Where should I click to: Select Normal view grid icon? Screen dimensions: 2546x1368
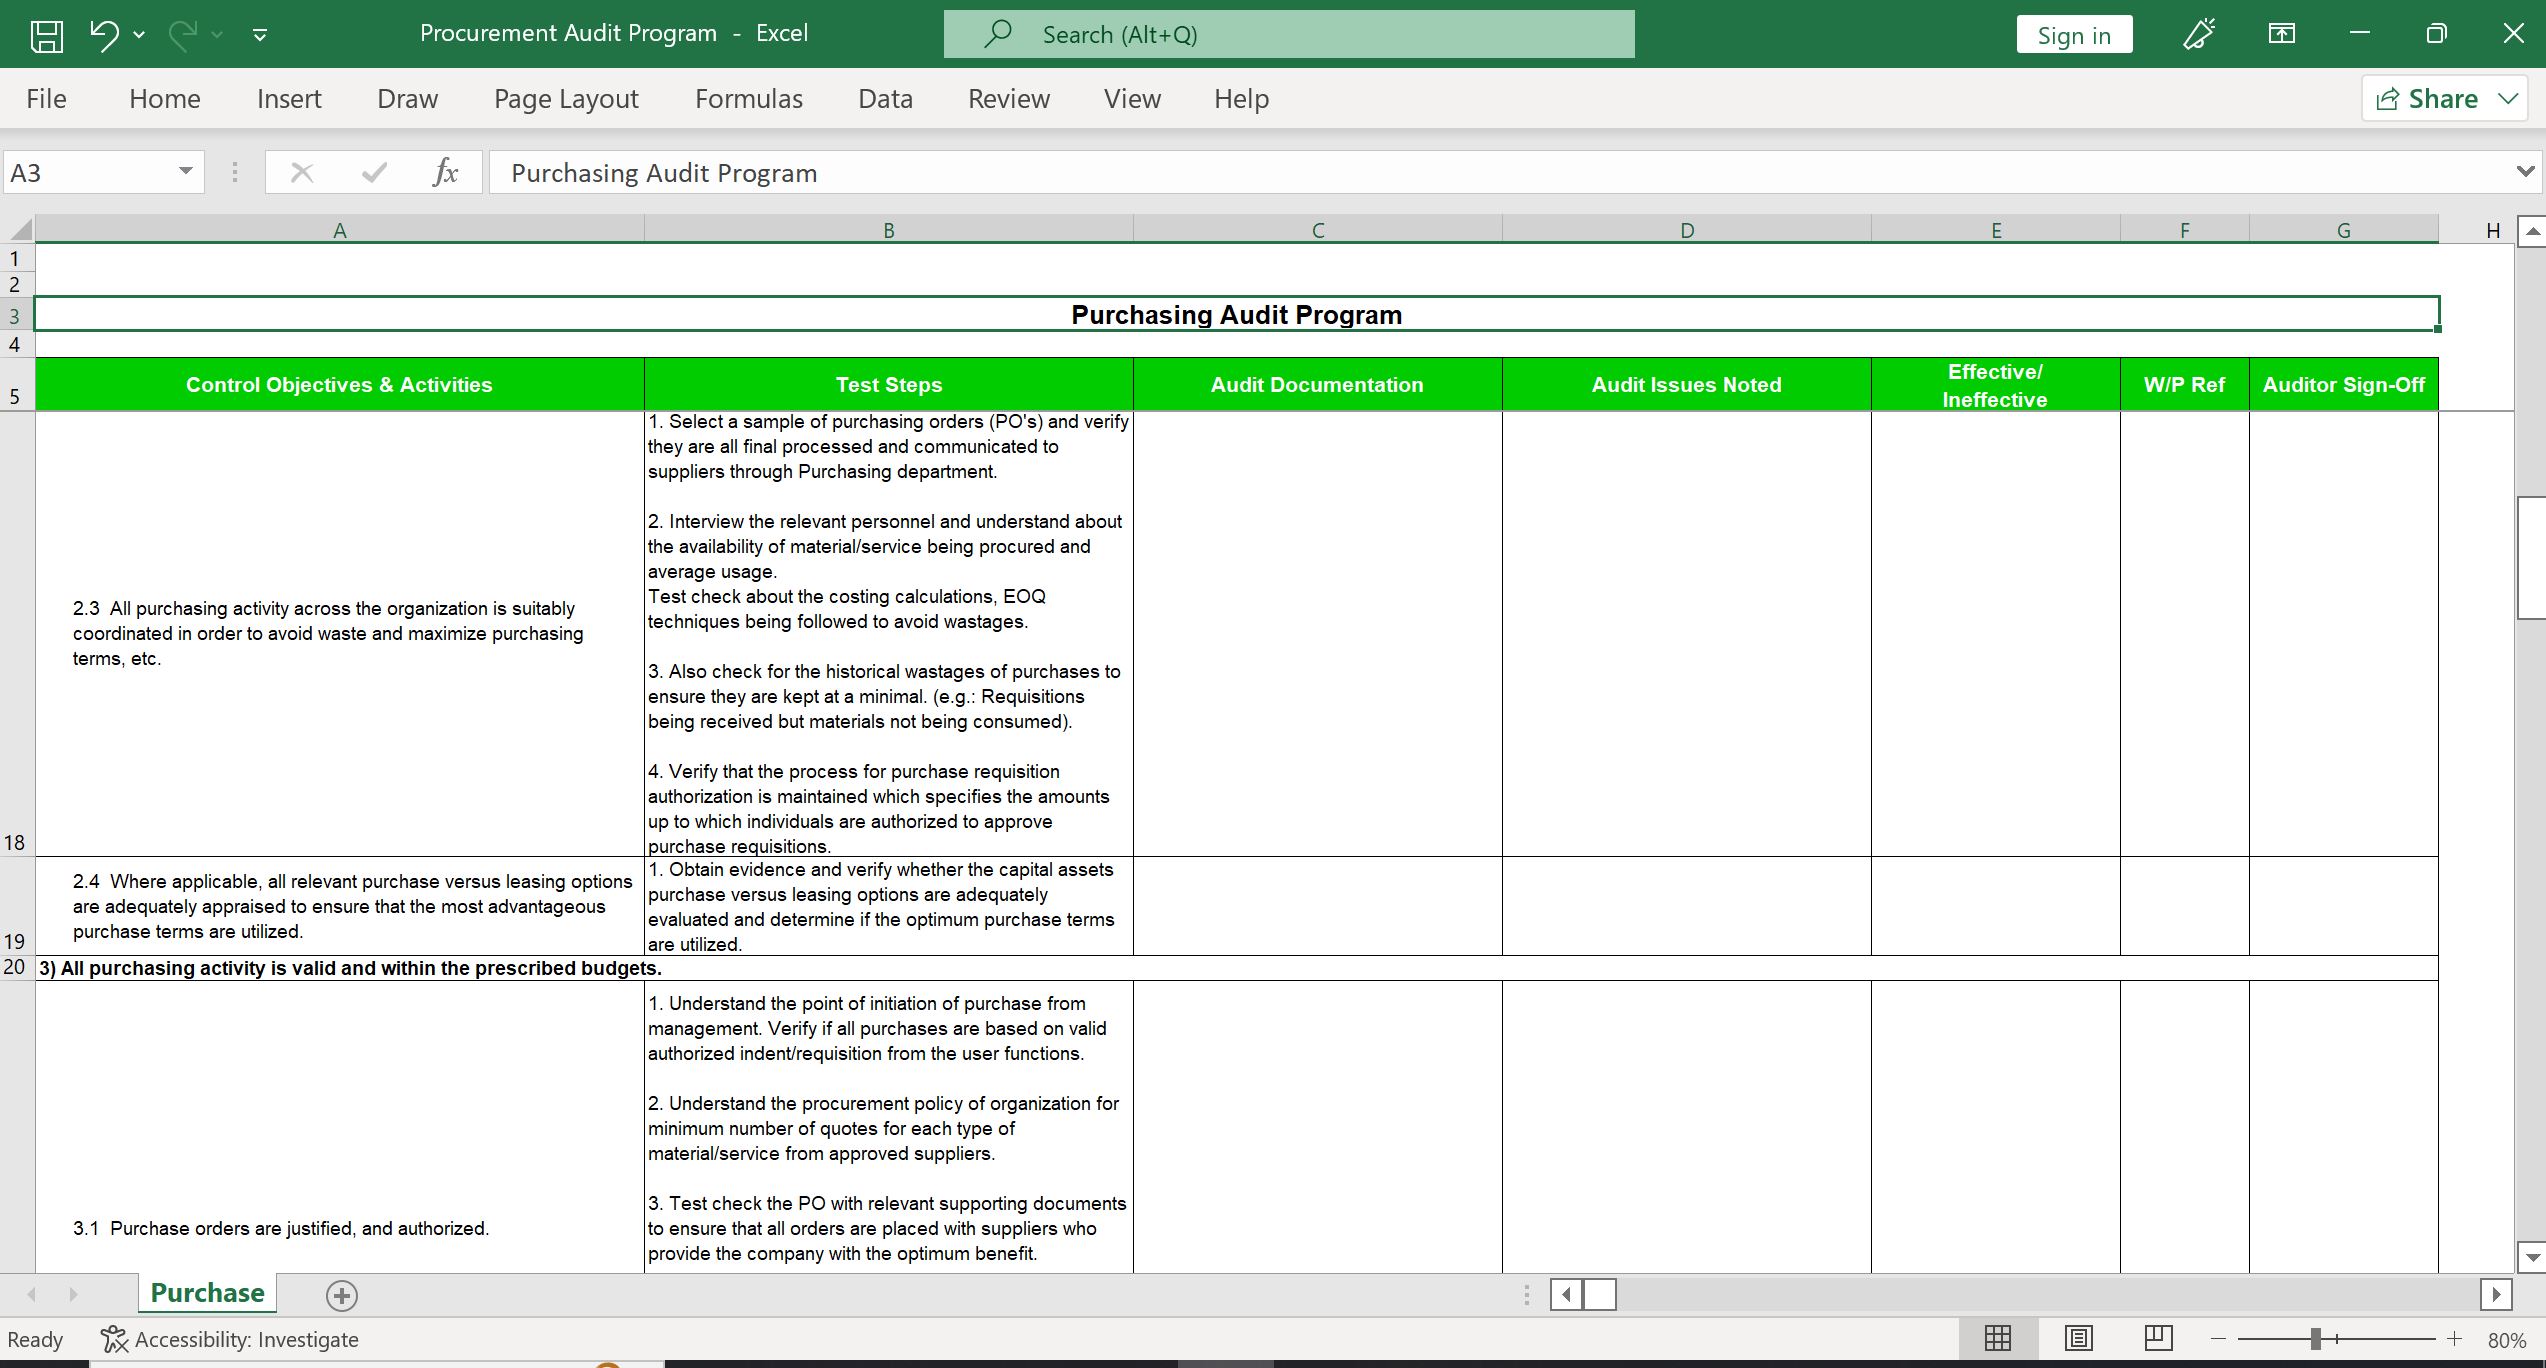tap(1998, 1338)
